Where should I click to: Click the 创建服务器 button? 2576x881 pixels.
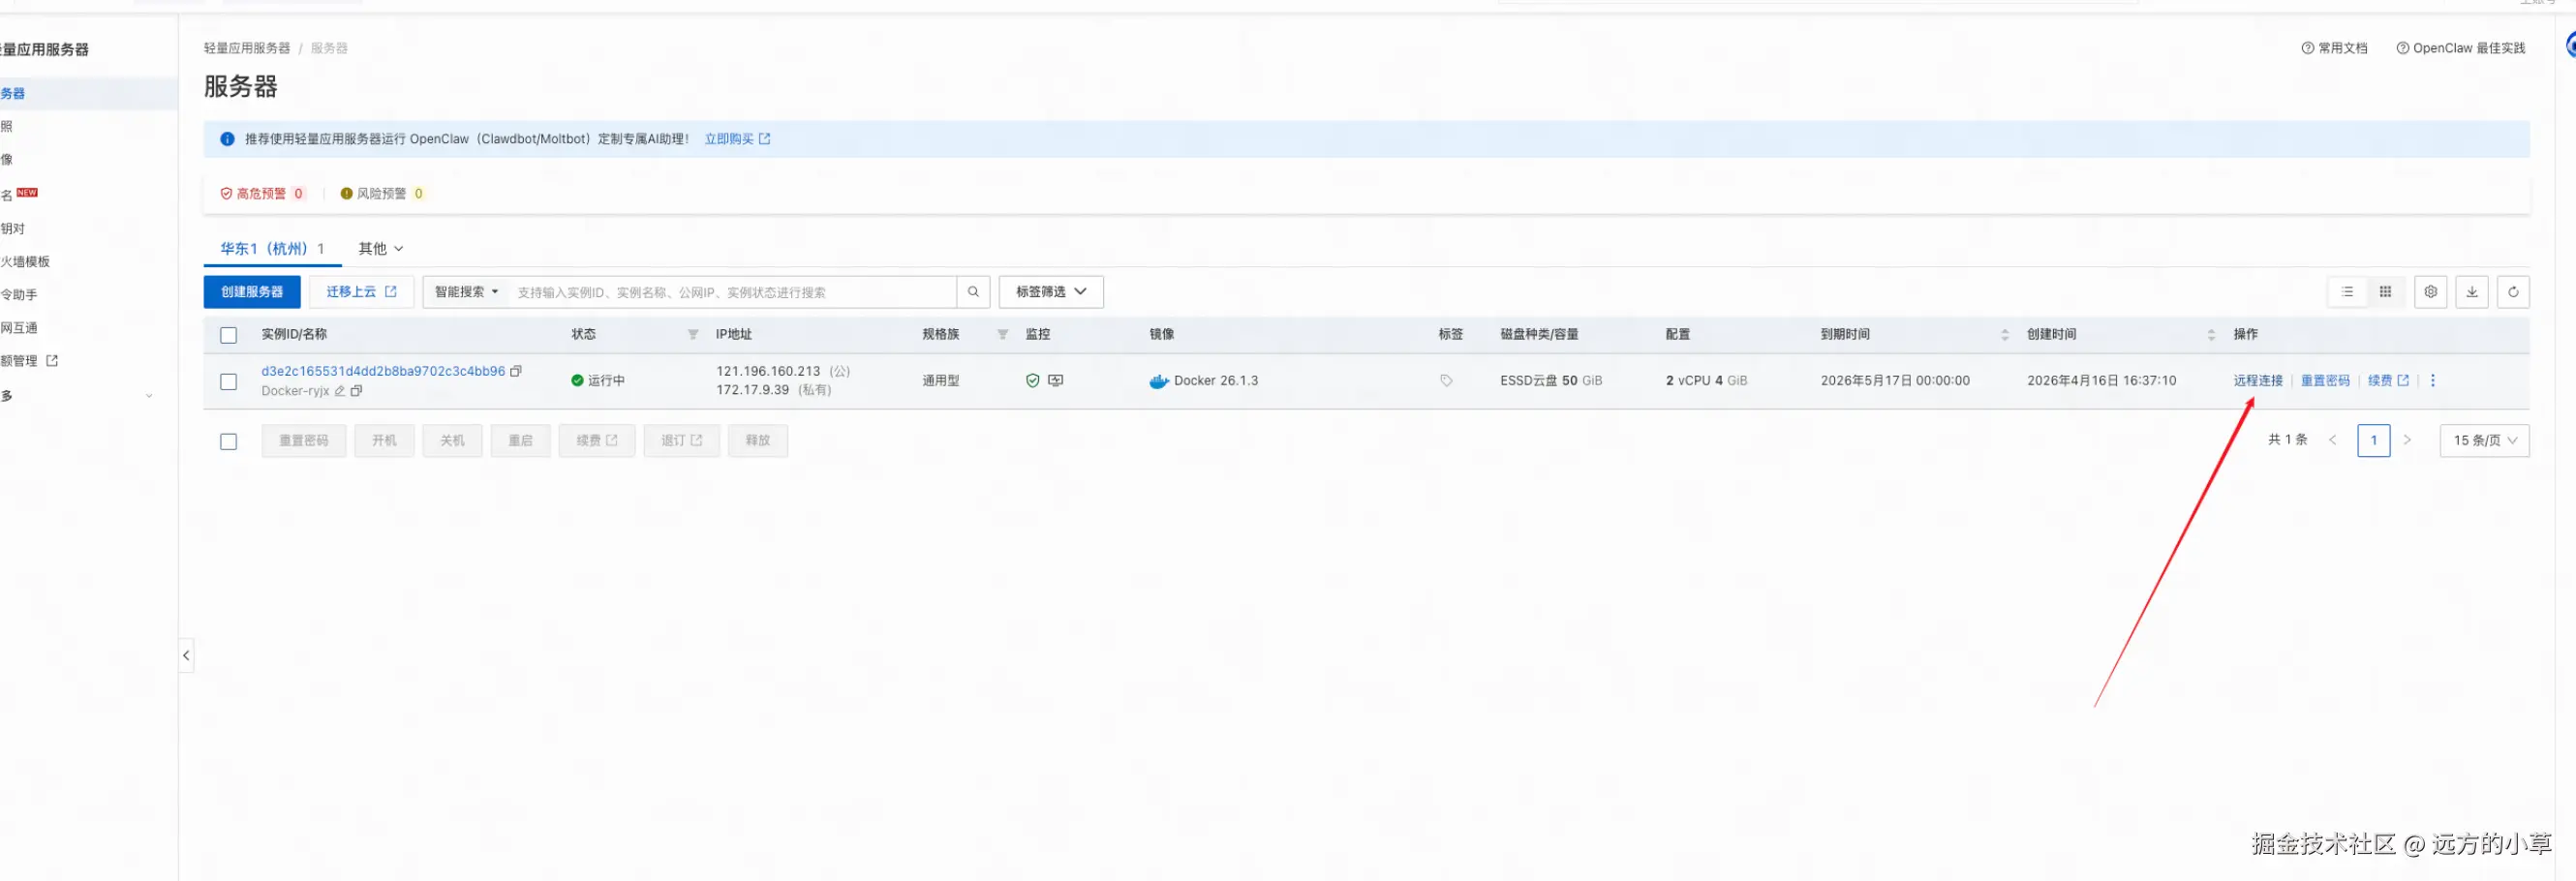tap(252, 292)
